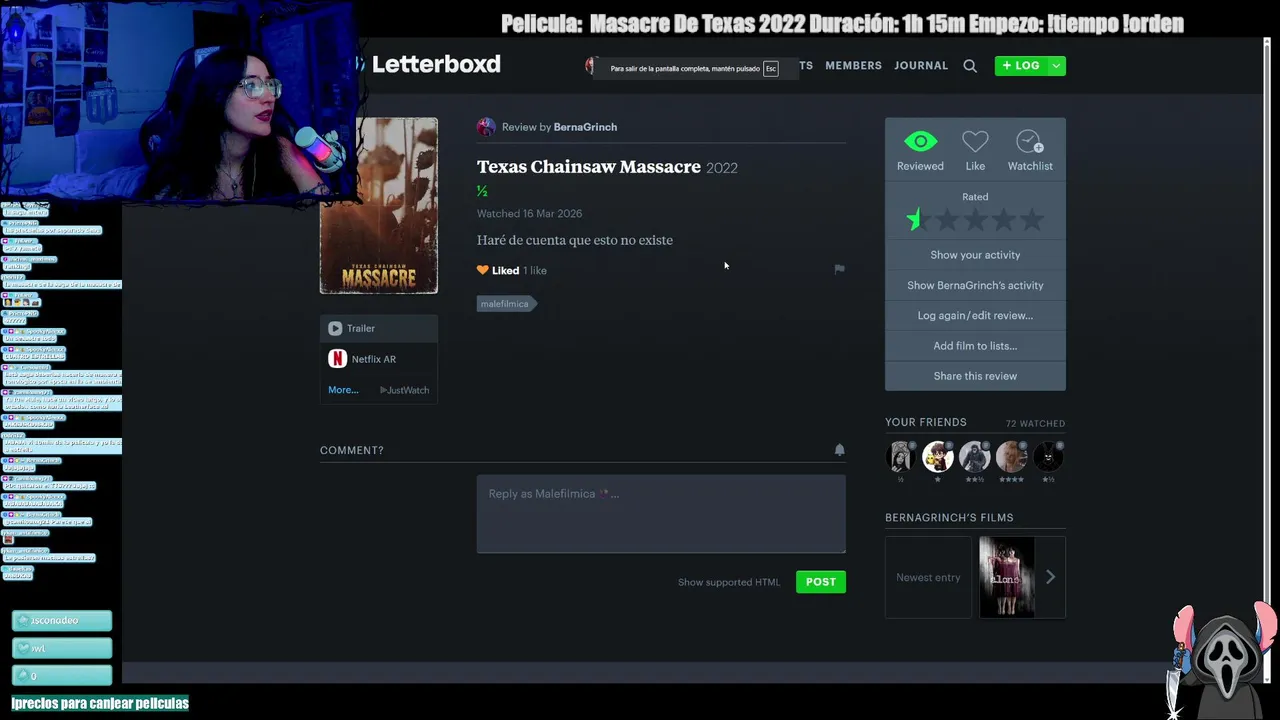Click the 2022 release year link

tap(722, 168)
